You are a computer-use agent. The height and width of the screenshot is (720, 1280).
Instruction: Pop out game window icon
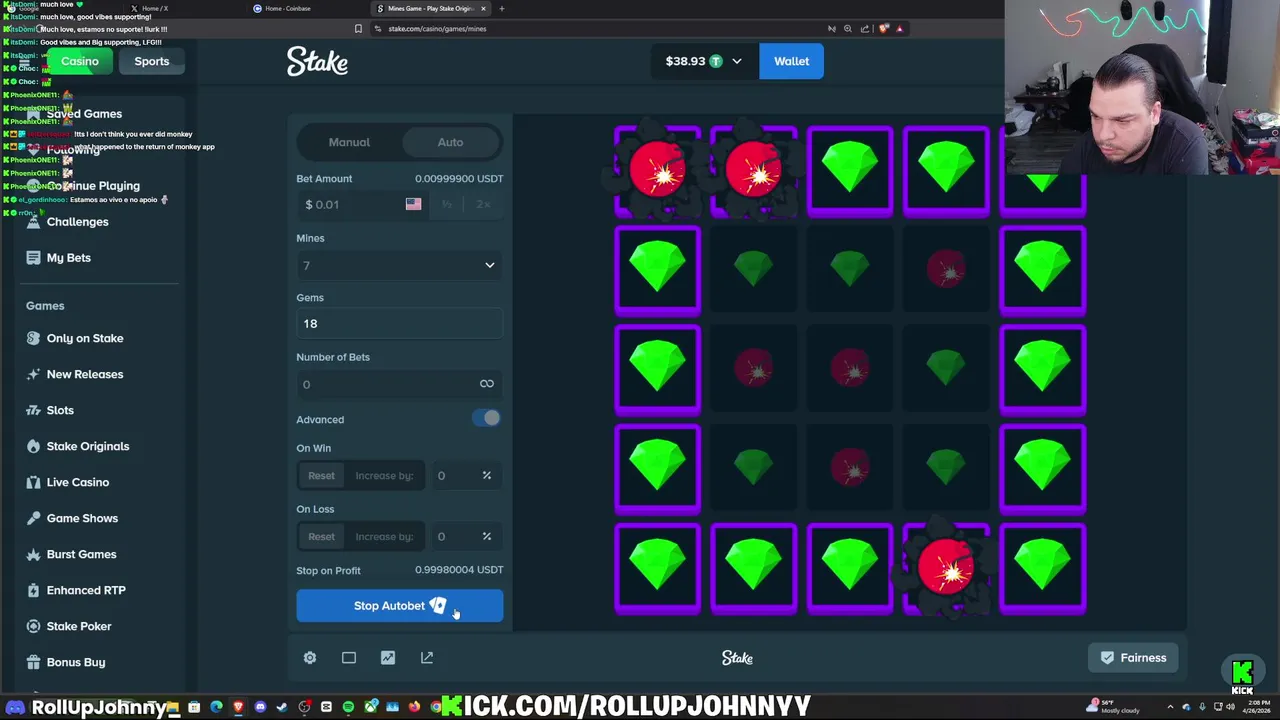click(427, 658)
